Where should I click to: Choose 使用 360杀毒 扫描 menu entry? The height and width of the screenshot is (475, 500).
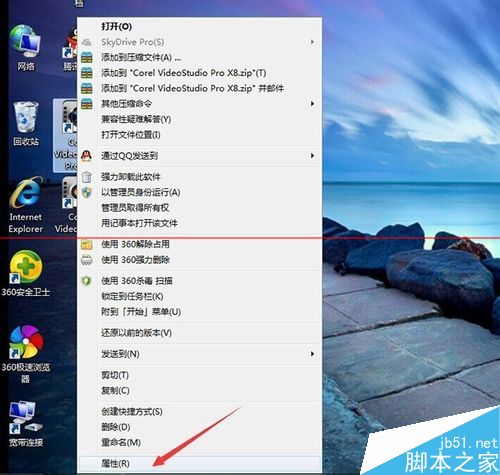click(x=200, y=281)
